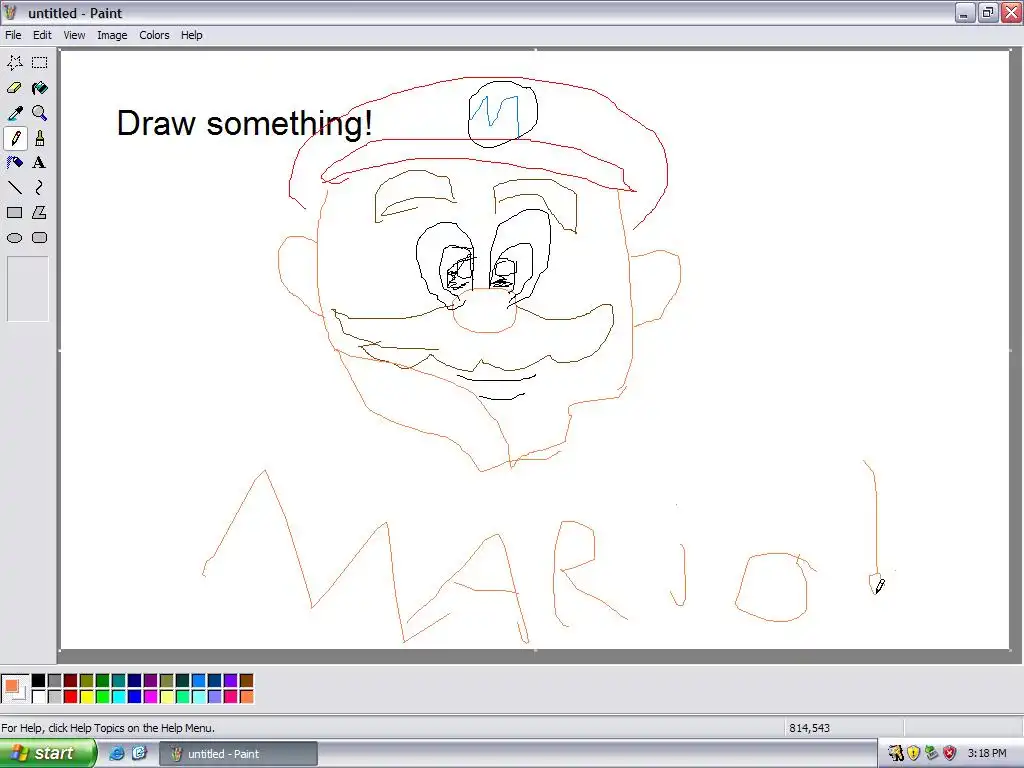
Task: Minimize the Paint window
Action: pyautogui.click(x=965, y=12)
